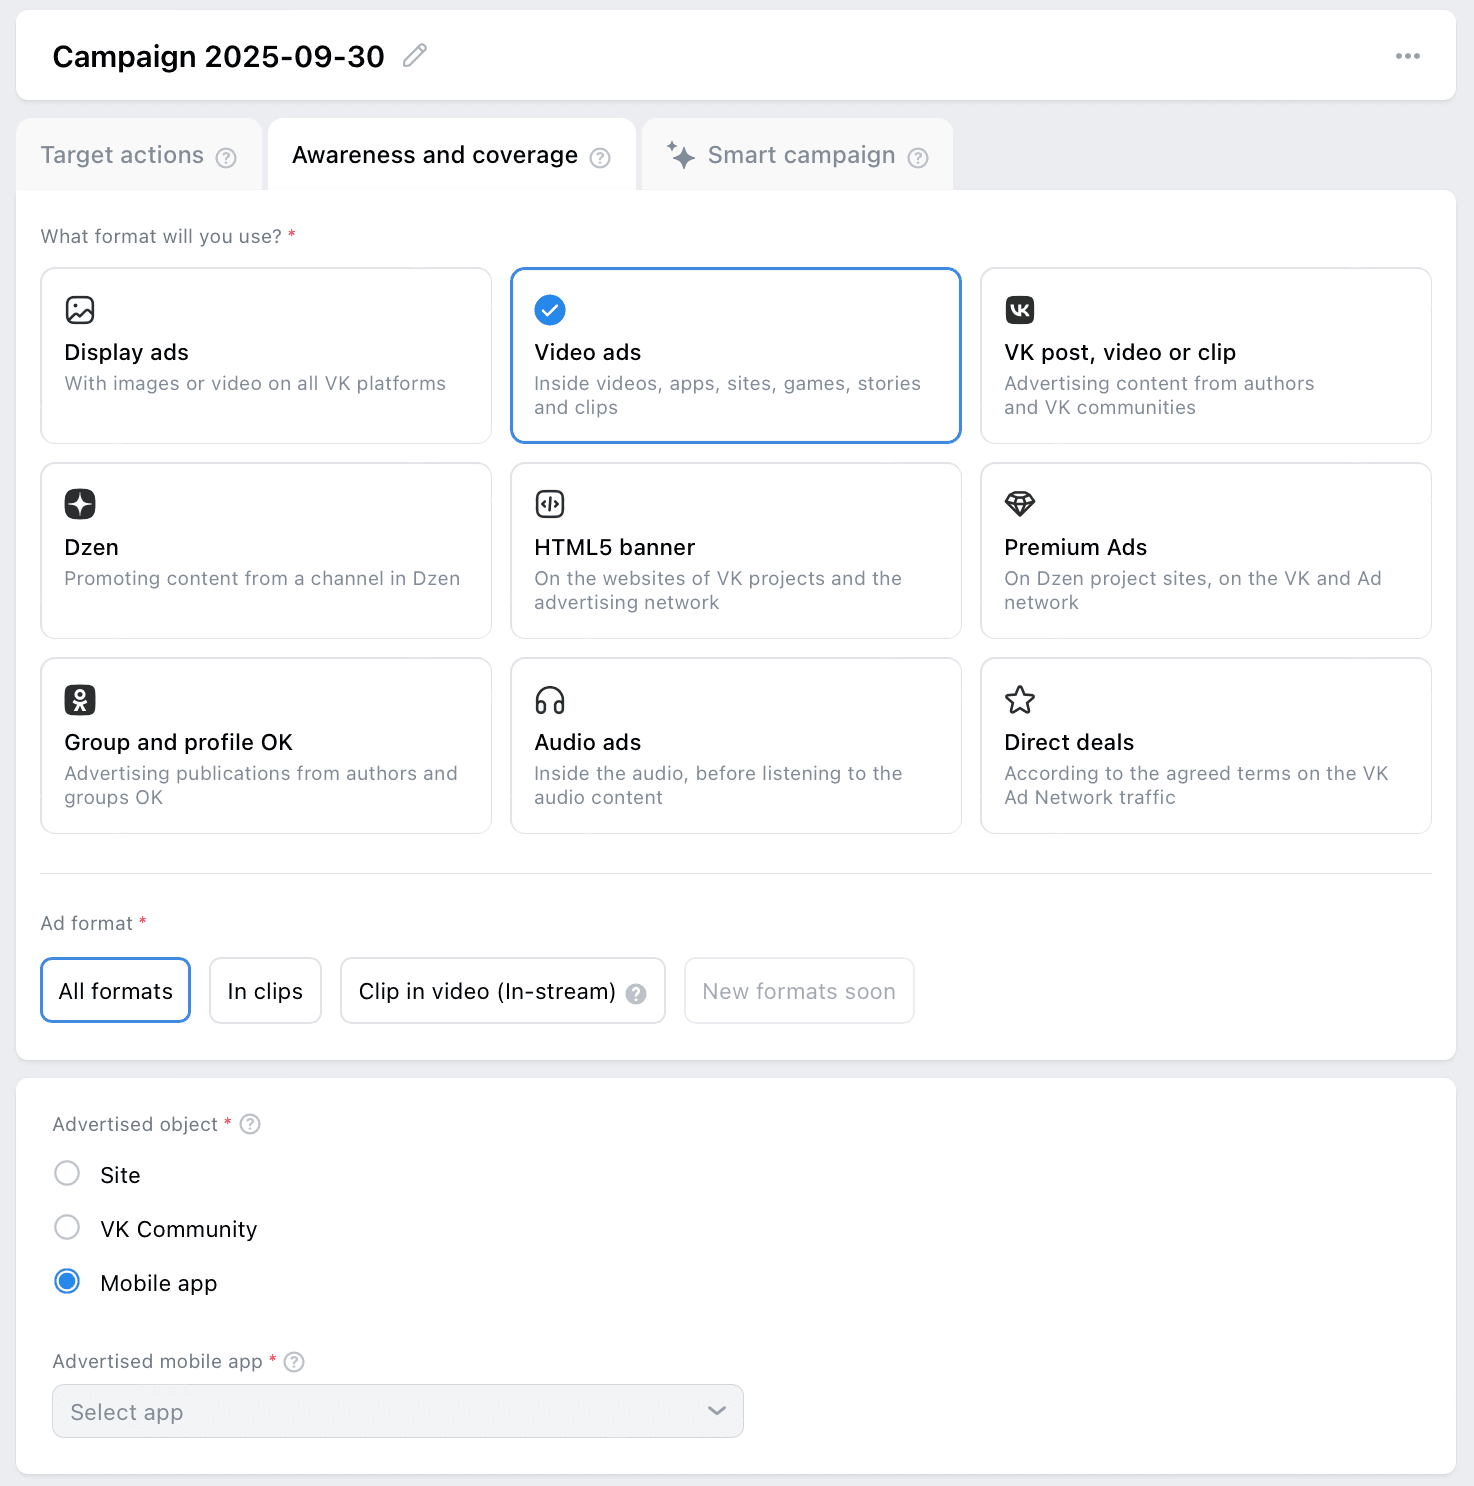
Task: Select the Premium Ads format card
Action: point(1205,550)
